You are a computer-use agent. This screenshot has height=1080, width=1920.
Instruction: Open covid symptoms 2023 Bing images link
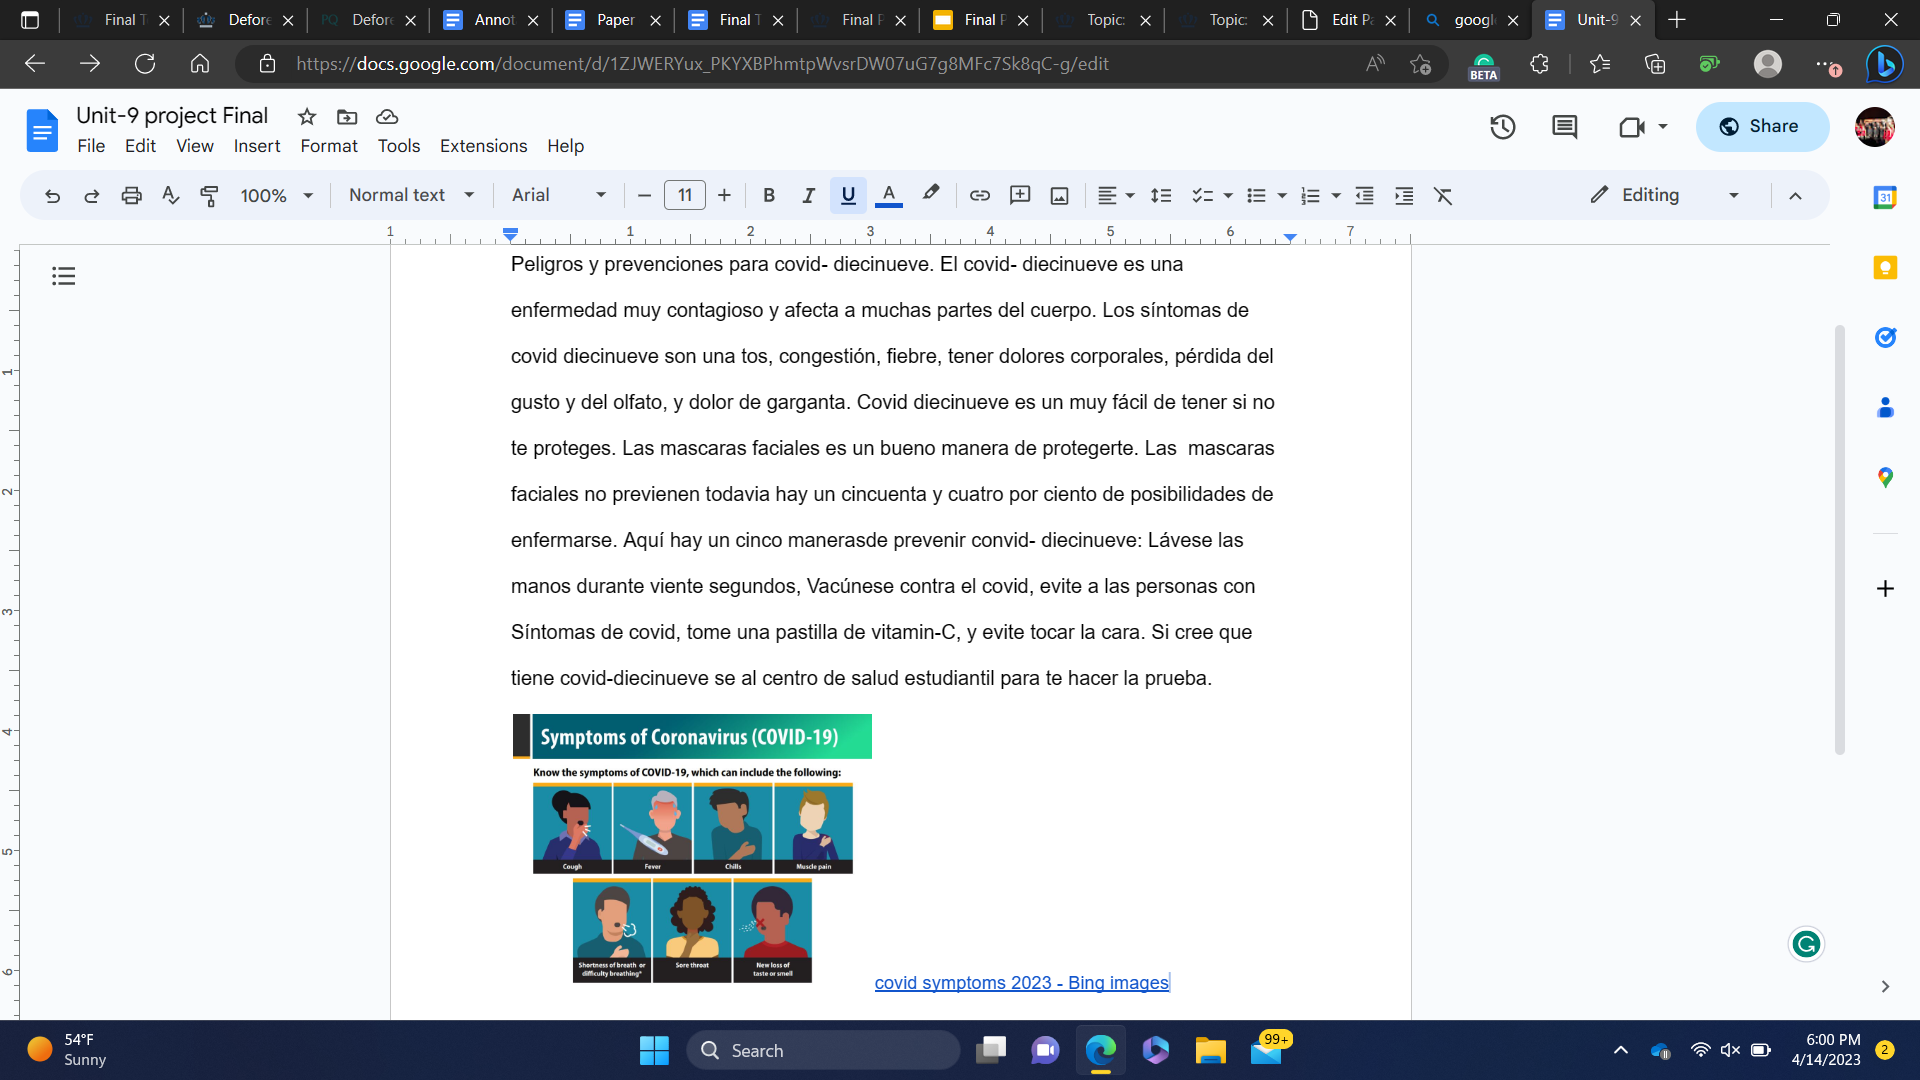coord(1021,983)
